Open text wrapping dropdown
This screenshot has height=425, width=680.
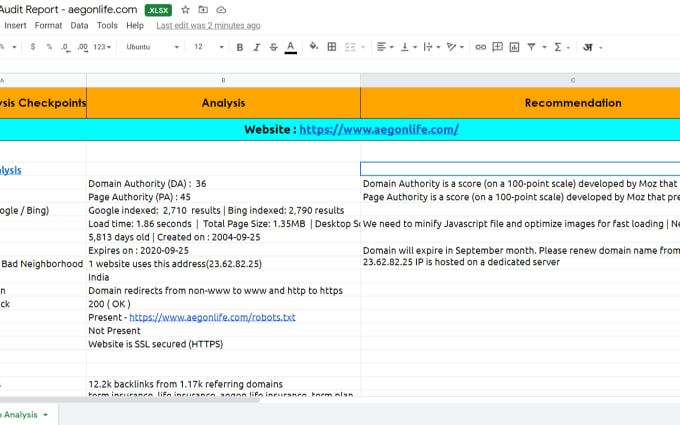[x=431, y=47]
